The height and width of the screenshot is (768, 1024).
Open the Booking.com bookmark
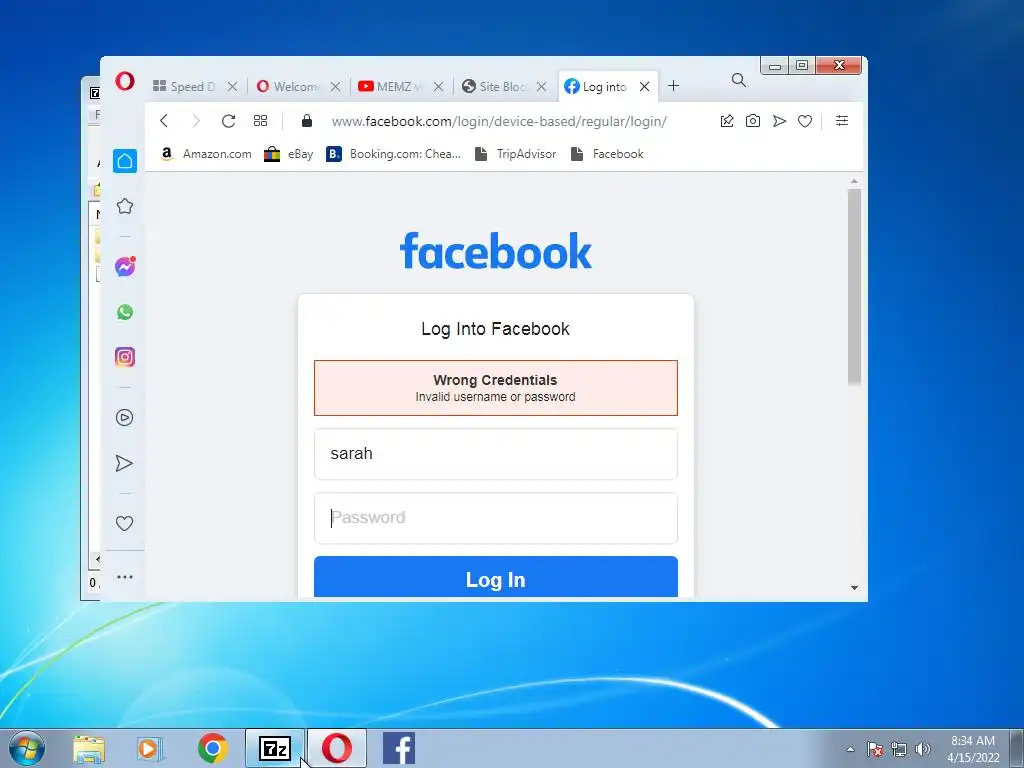point(394,153)
